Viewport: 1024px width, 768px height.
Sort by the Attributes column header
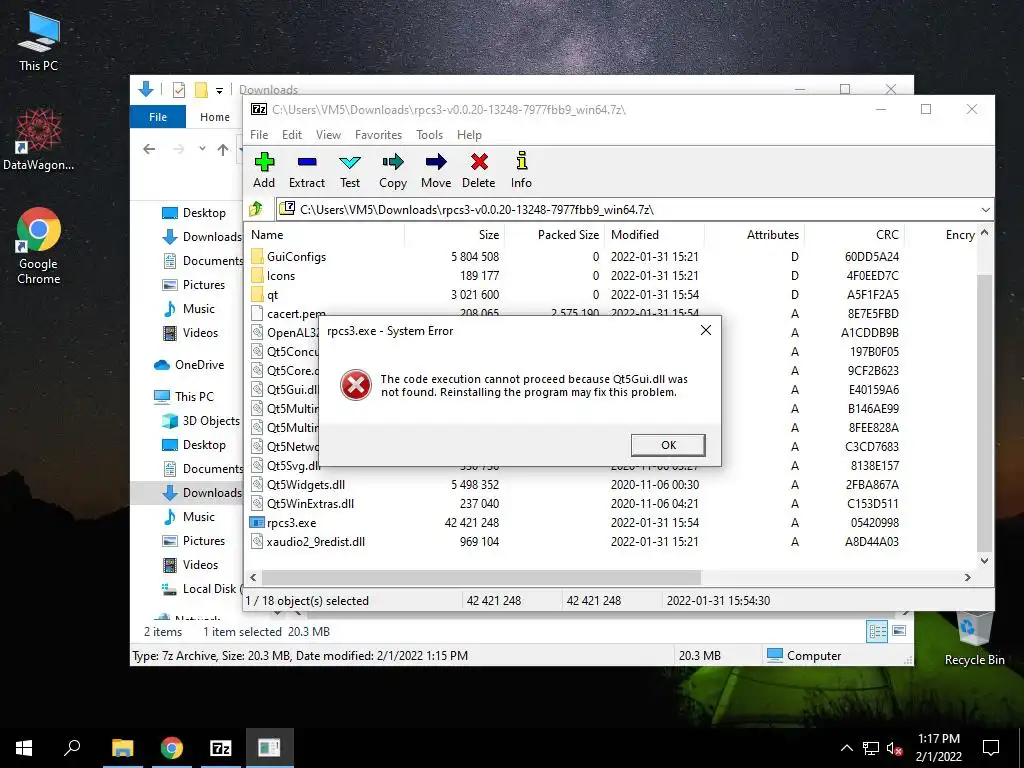click(x=754, y=234)
